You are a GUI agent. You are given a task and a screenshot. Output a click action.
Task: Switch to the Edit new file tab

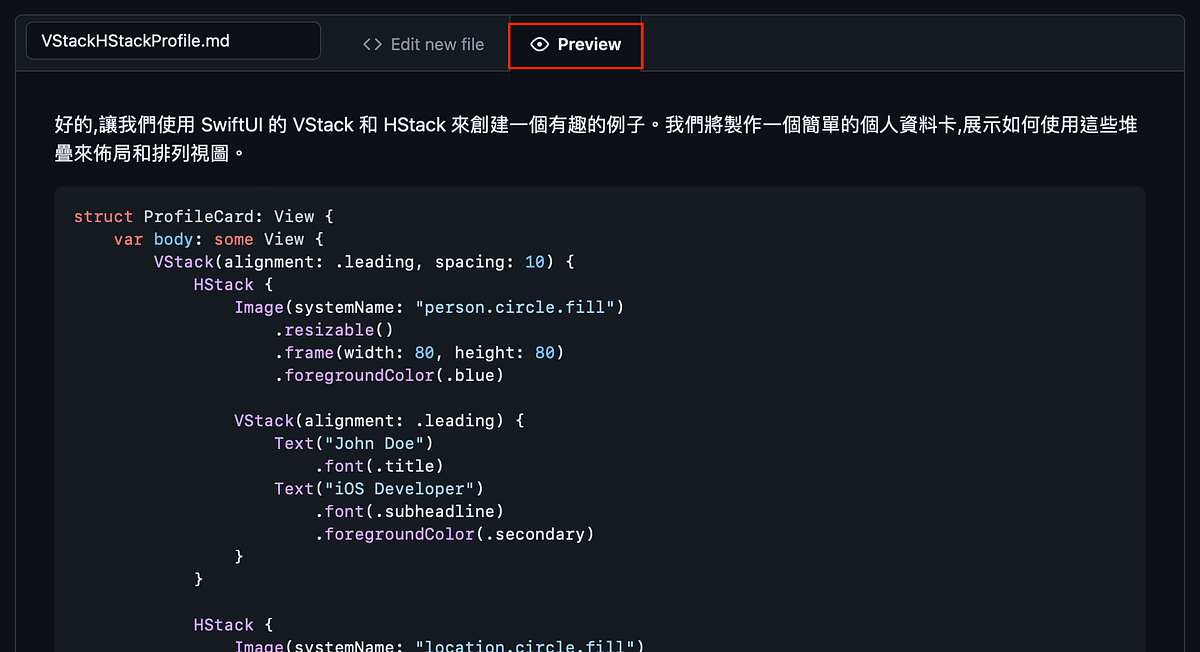point(437,44)
